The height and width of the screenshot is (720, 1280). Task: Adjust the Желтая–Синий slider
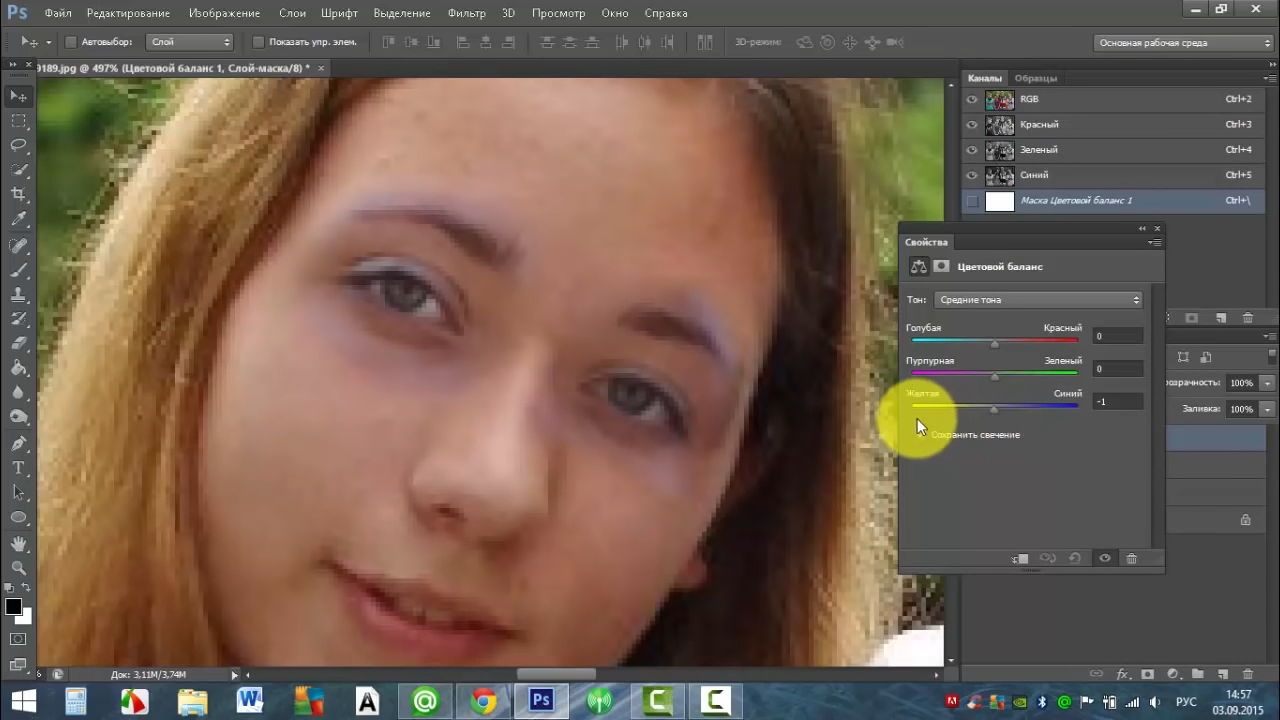coord(994,407)
